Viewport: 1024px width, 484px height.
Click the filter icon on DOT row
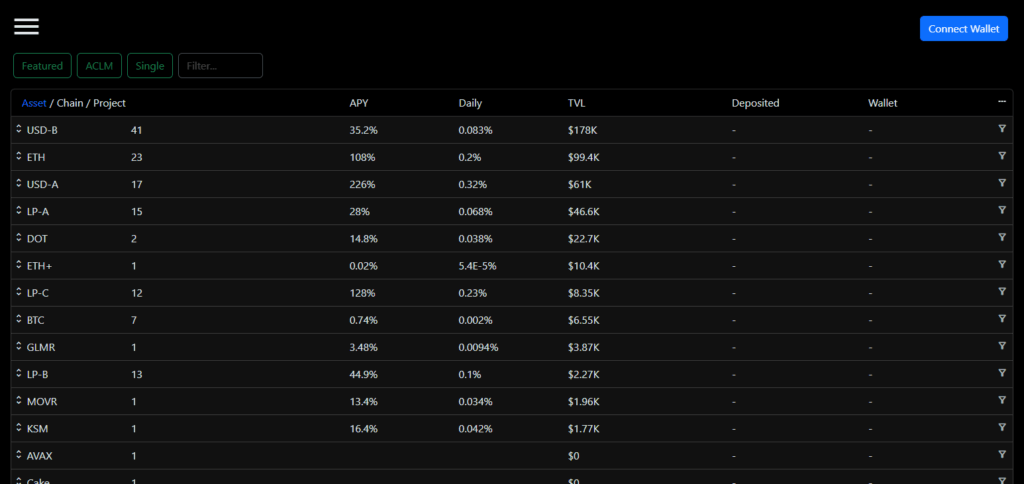(1002, 237)
